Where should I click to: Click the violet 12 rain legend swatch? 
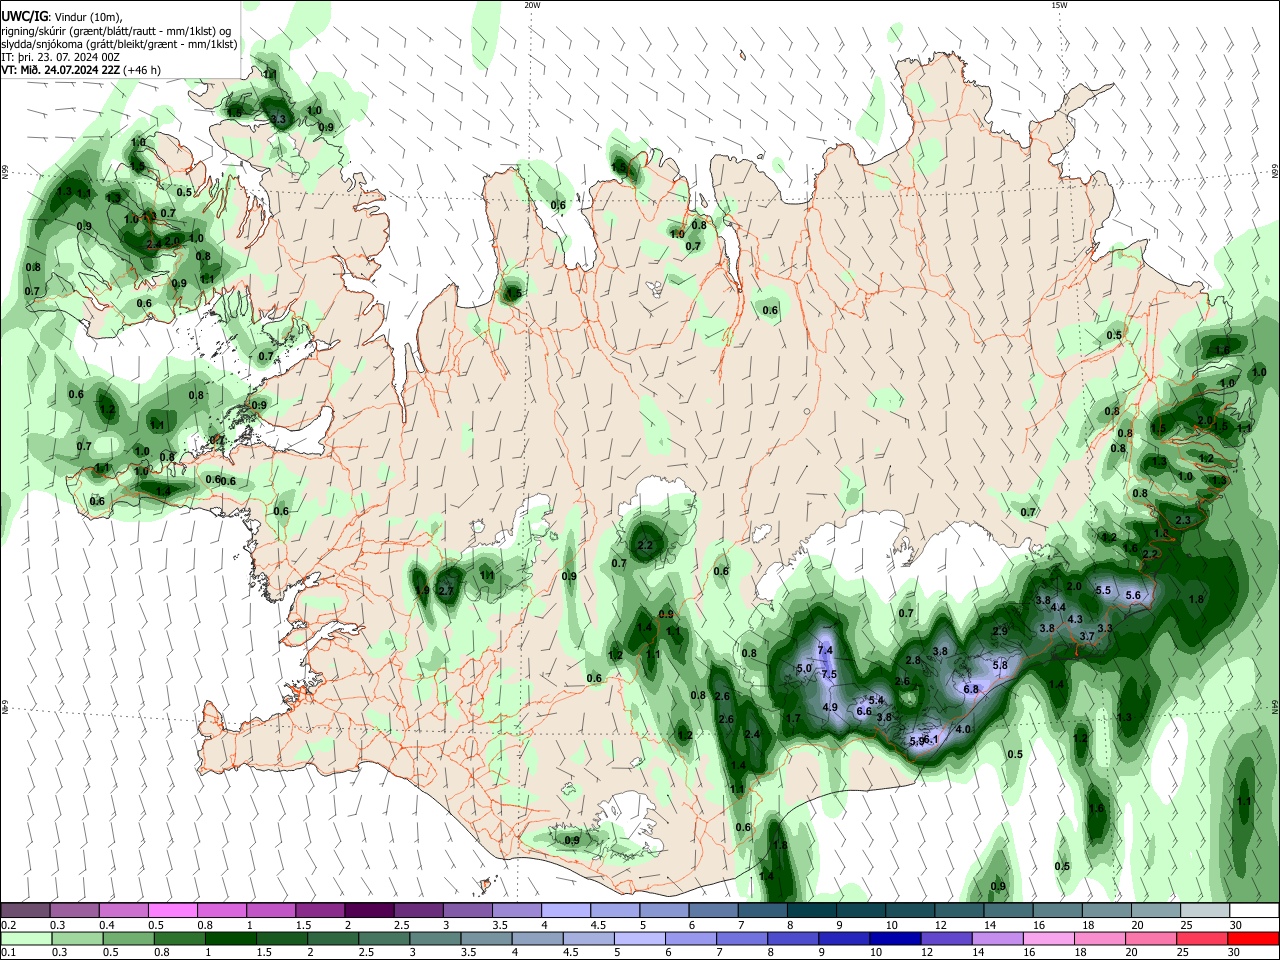[x=947, y=939]
